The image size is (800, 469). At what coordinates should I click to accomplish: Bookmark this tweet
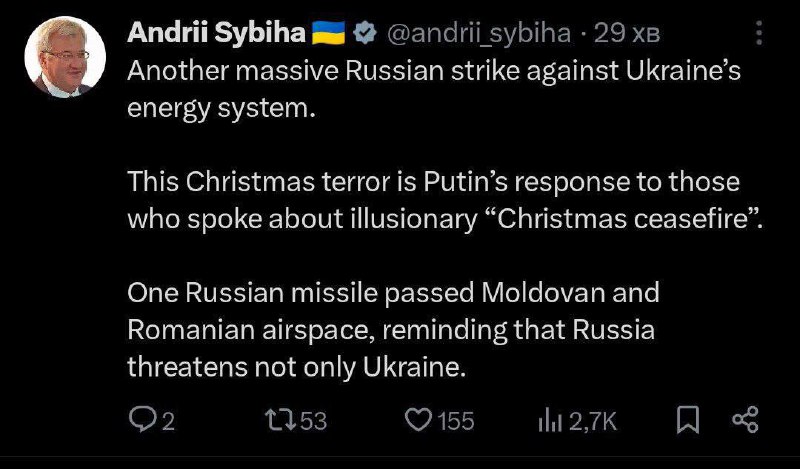pyautogui.click(x=688, y=420)
